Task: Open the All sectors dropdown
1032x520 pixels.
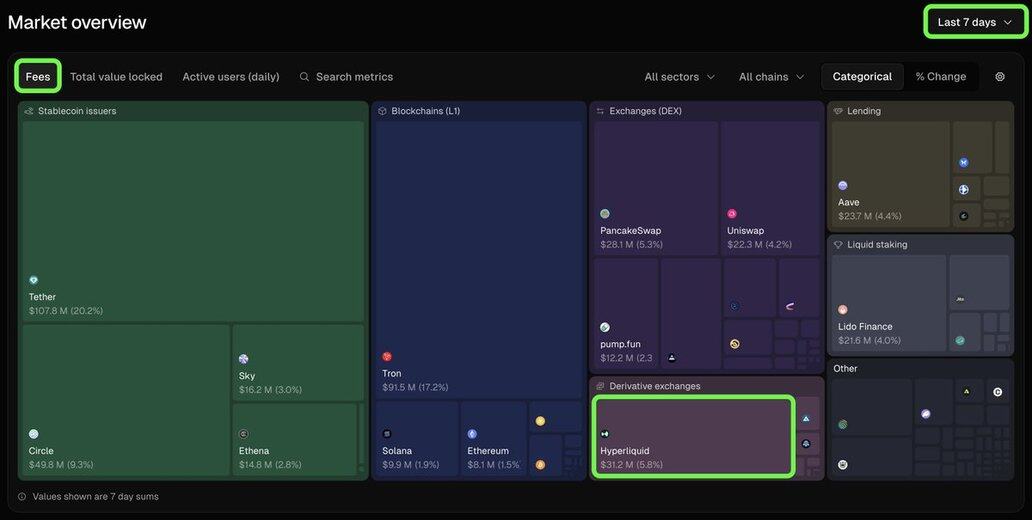Action: point(679,76)
